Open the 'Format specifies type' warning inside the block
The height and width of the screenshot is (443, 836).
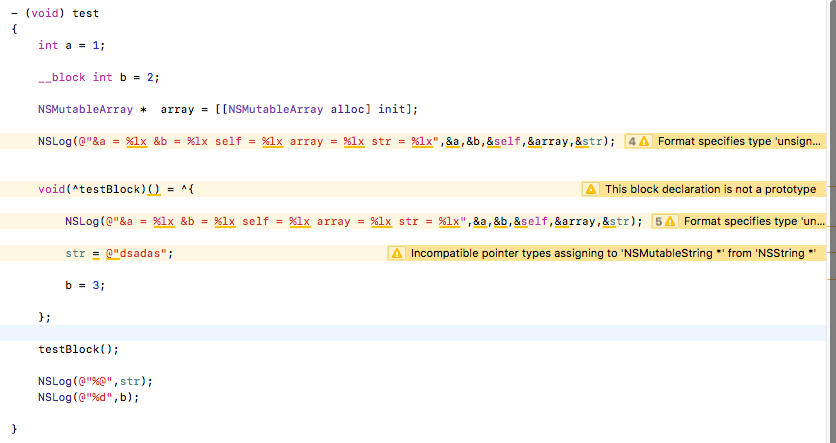(754, 221)
